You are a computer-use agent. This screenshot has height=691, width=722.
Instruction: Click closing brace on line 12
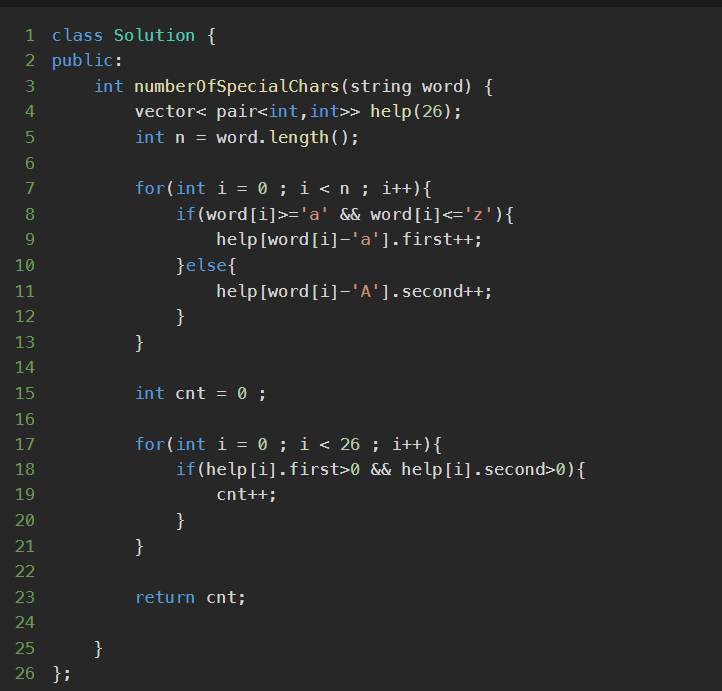[x=180, y=317]
